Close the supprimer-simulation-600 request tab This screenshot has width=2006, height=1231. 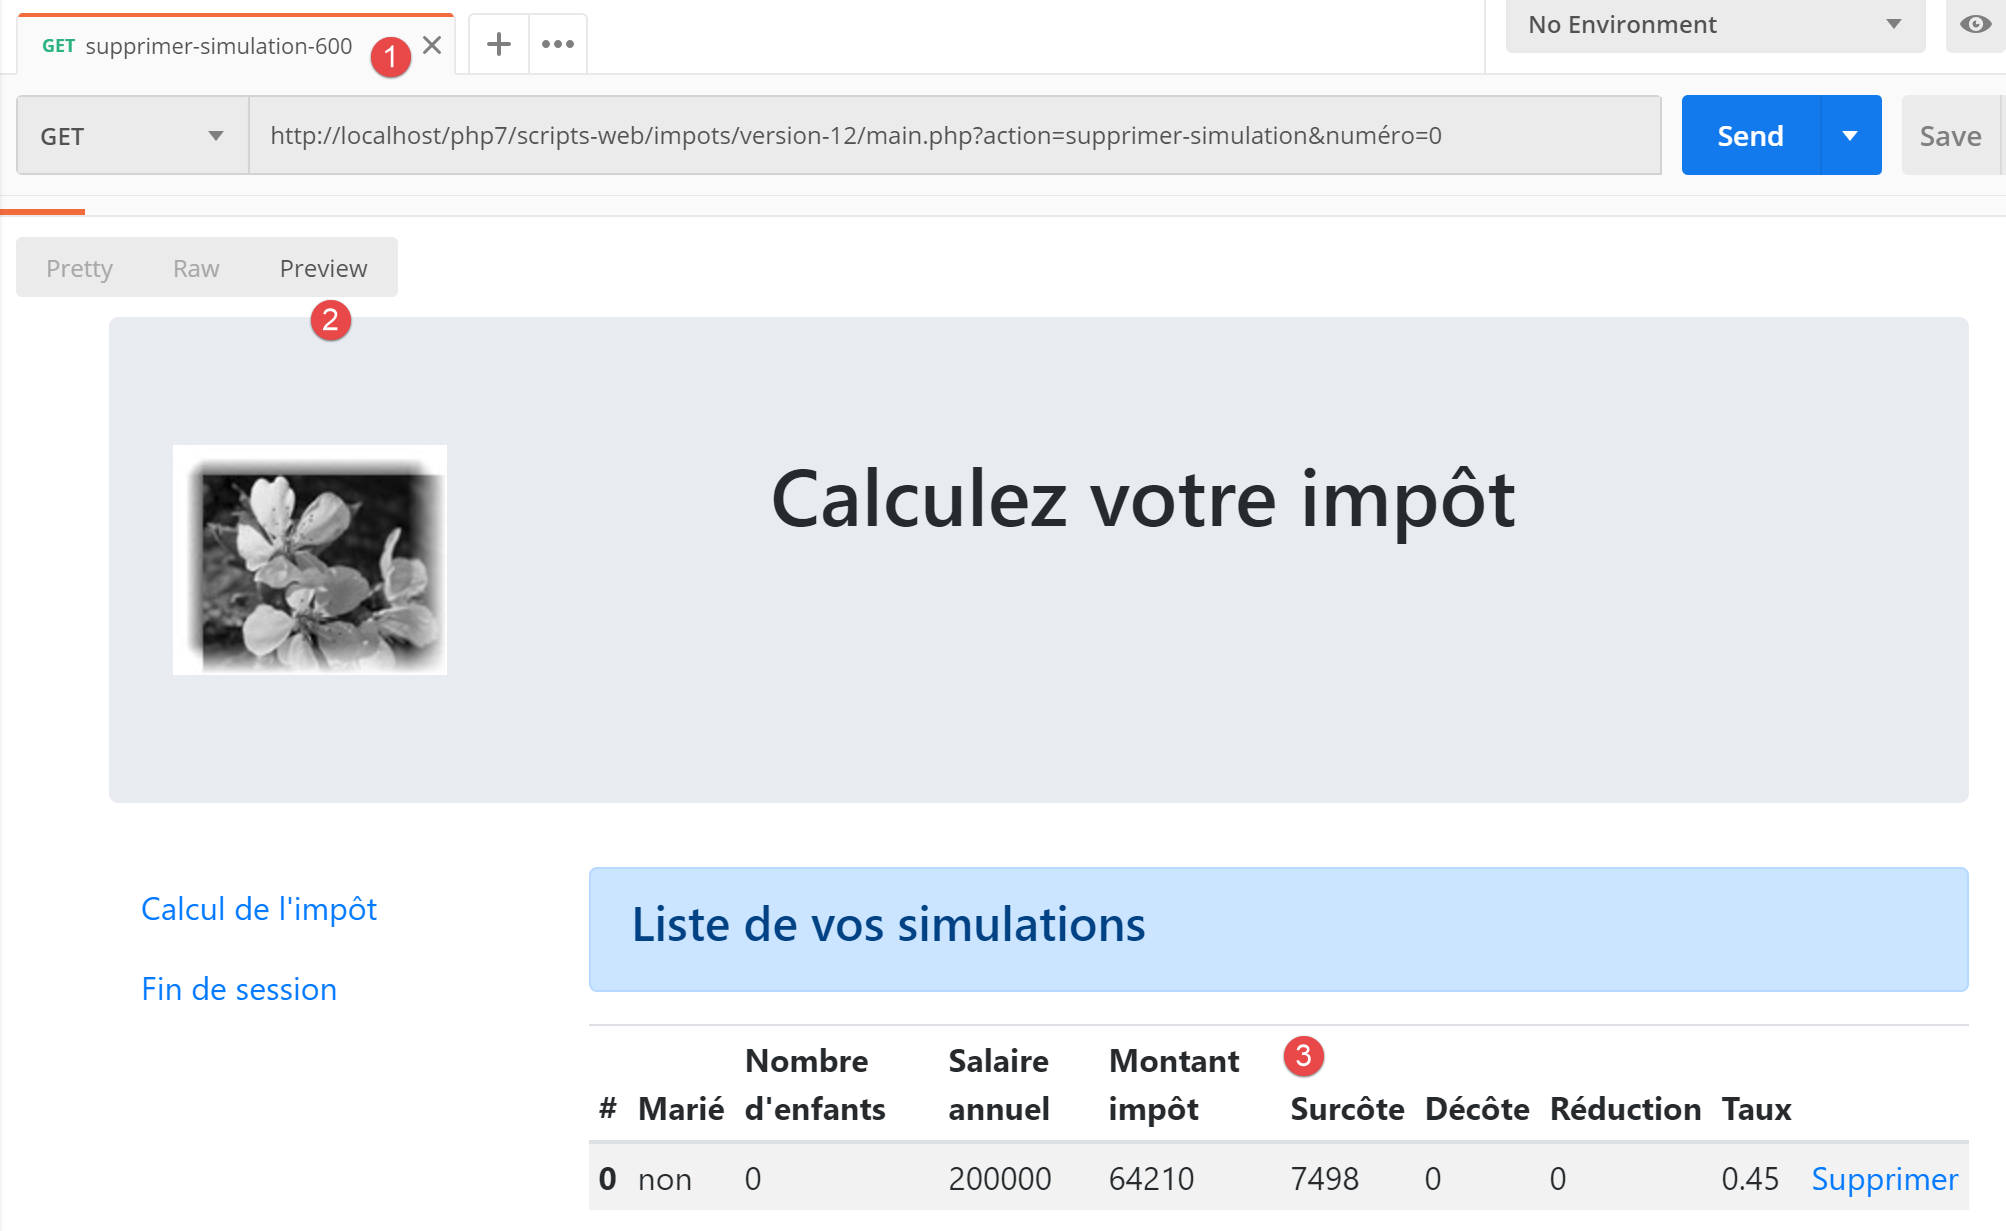(432, 45)
